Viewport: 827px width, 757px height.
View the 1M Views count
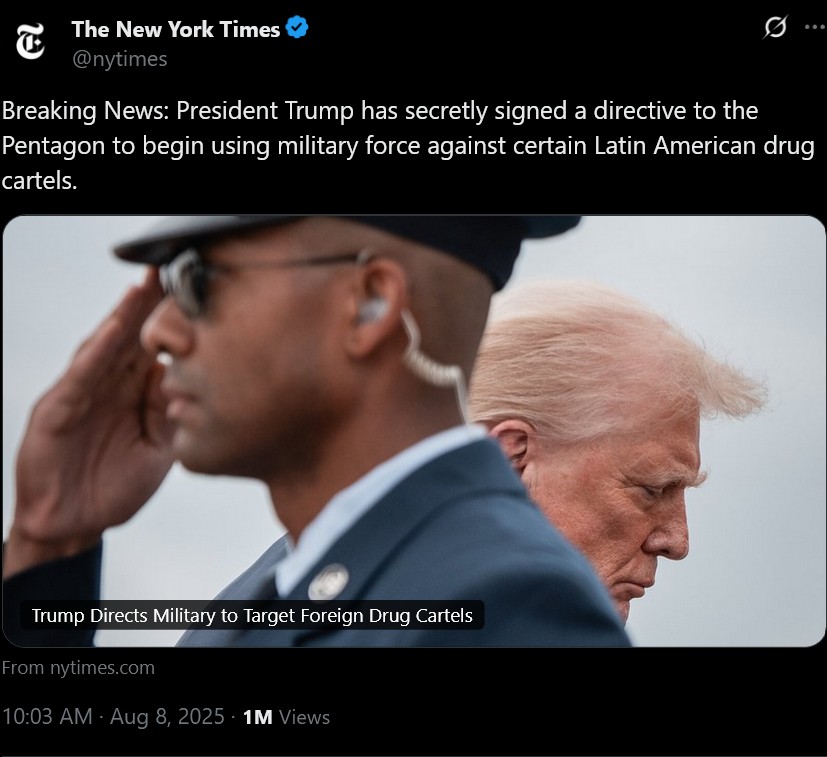tap(286, 717)
